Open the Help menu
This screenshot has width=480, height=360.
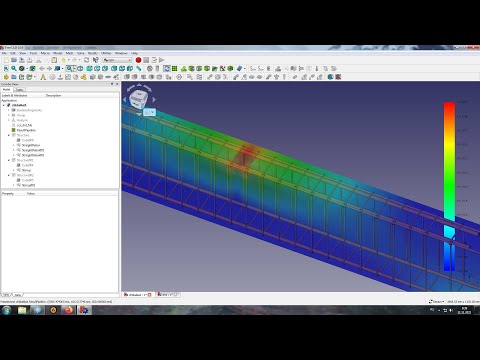coord(134,53)
